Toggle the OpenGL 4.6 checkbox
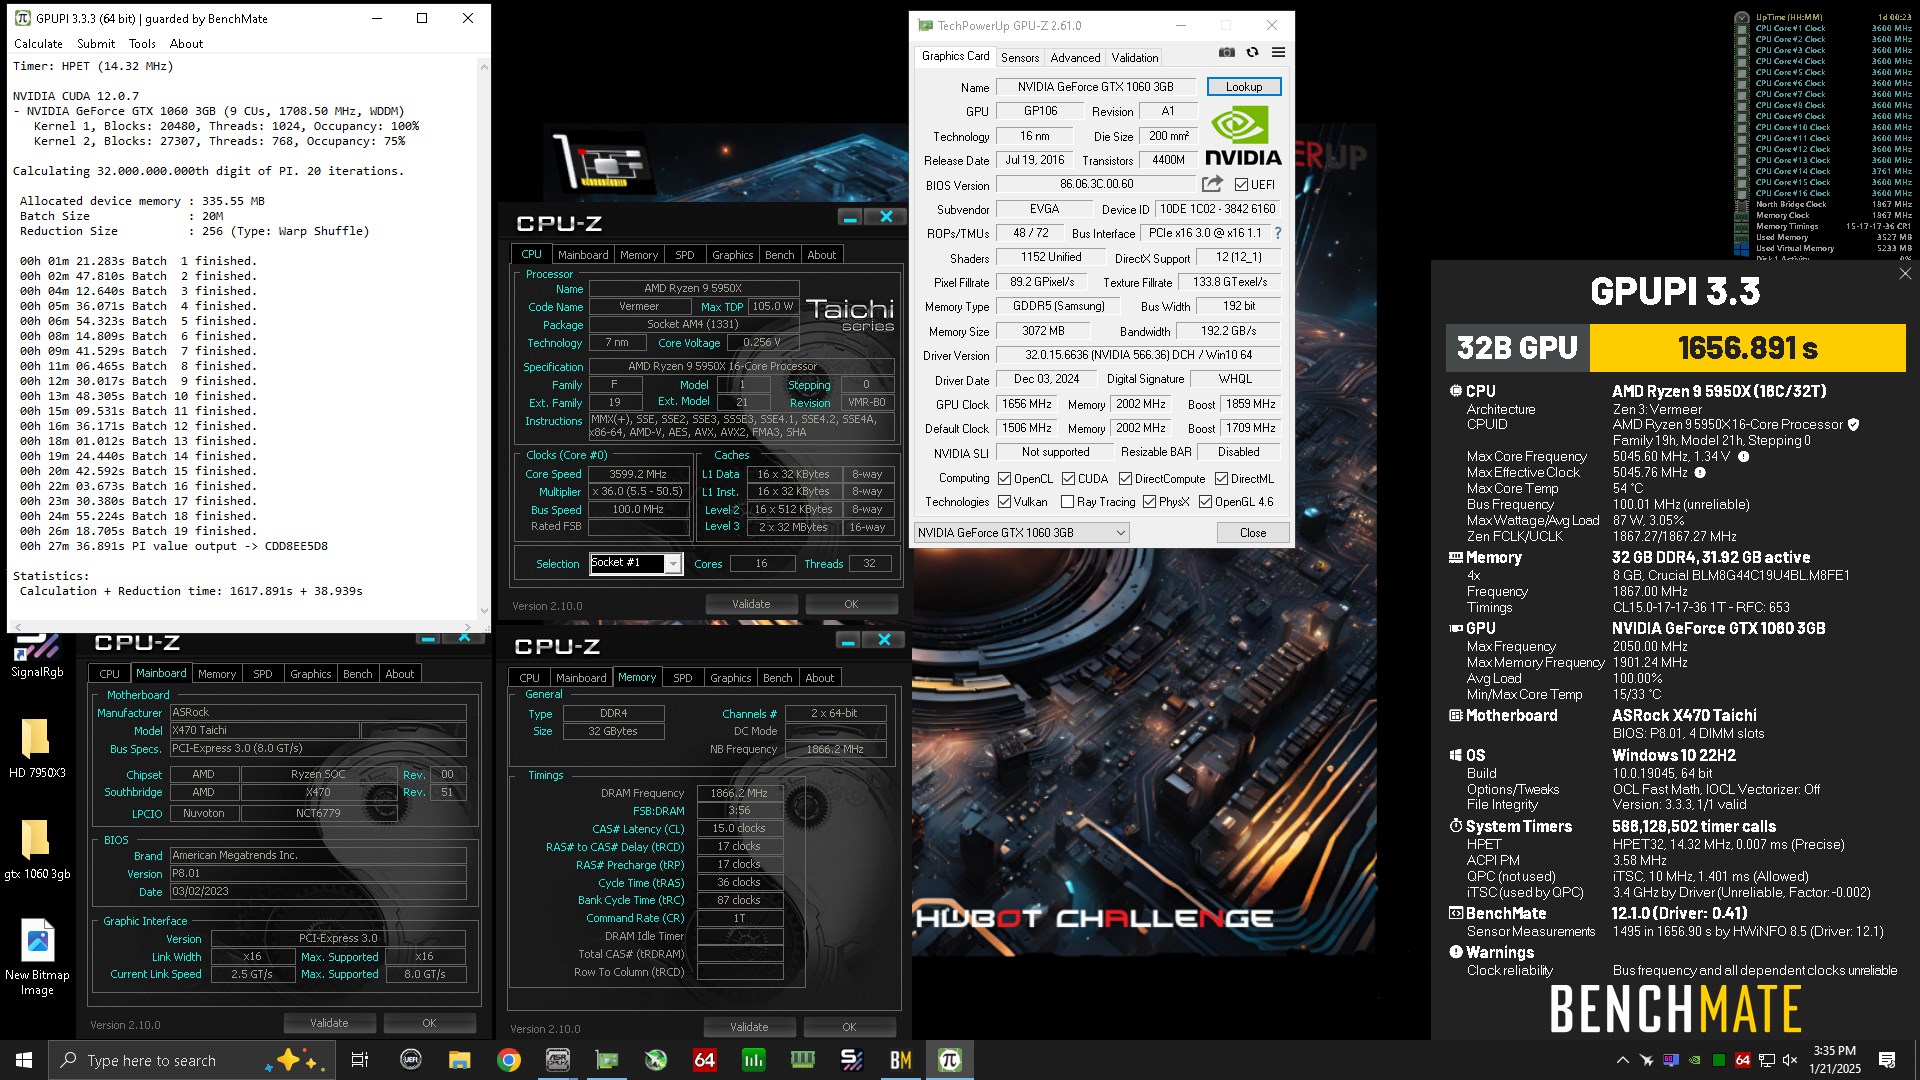The height and width of the screenshot is (1080, 1920). pos(1205,502)
